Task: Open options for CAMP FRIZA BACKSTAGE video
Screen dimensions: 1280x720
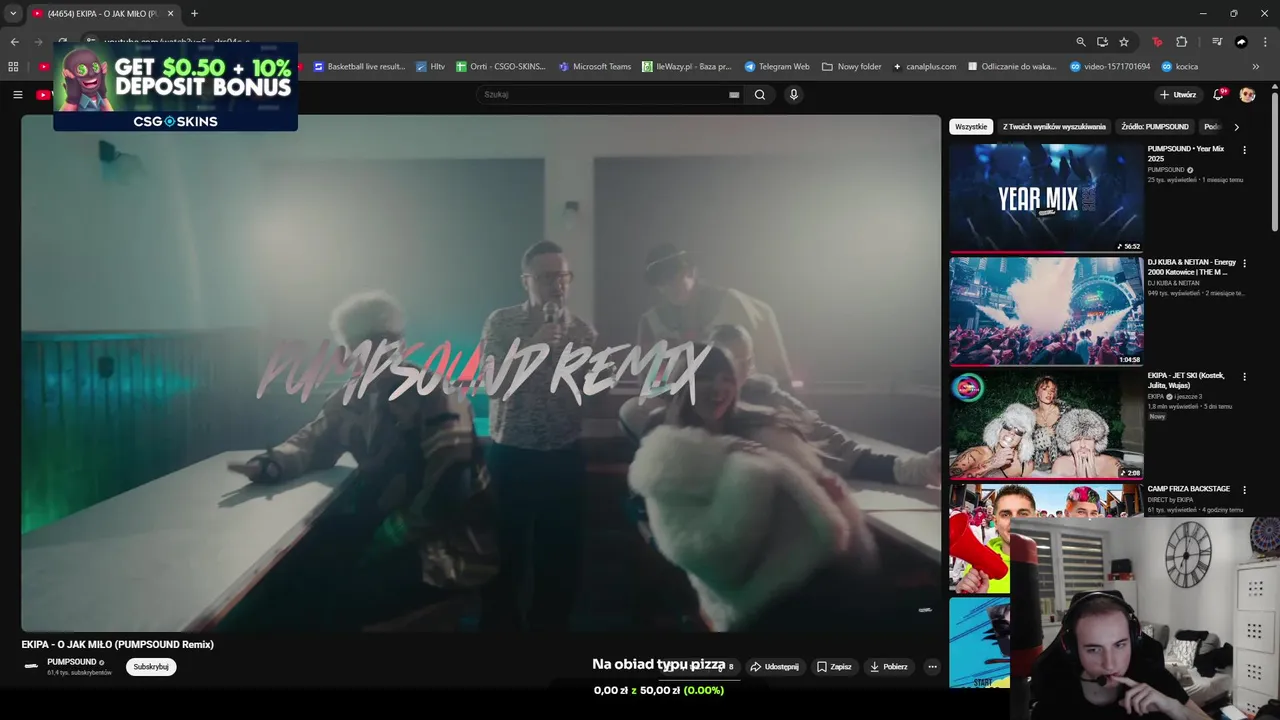Action: [x=1244, y=490]
